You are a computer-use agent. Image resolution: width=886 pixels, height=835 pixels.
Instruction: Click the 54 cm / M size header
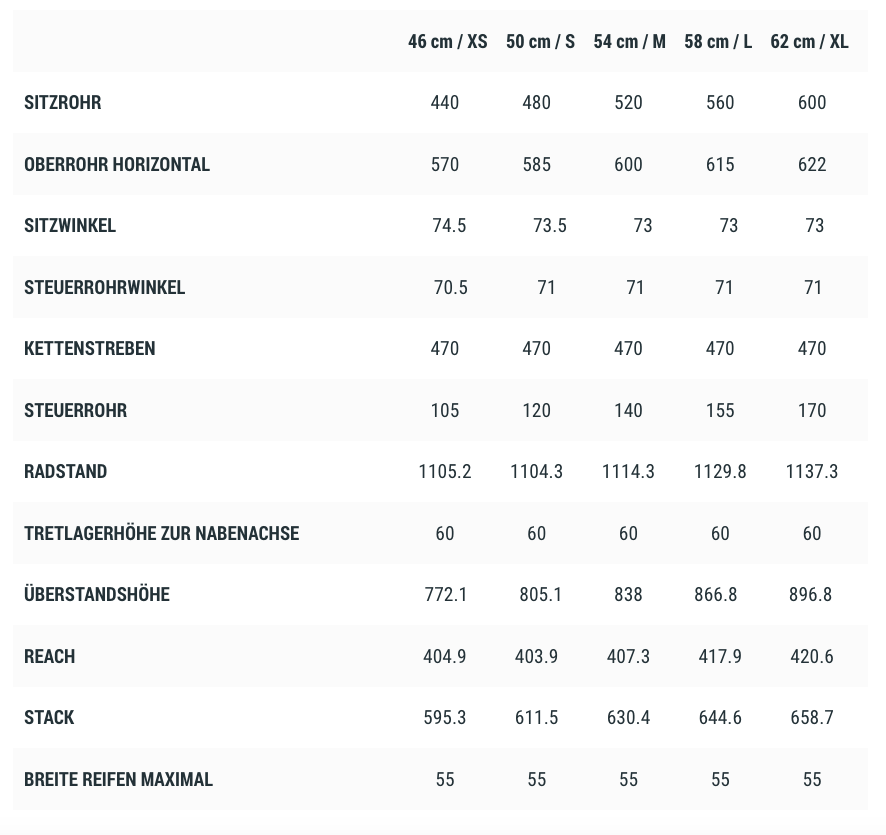(x=629, y=41)
